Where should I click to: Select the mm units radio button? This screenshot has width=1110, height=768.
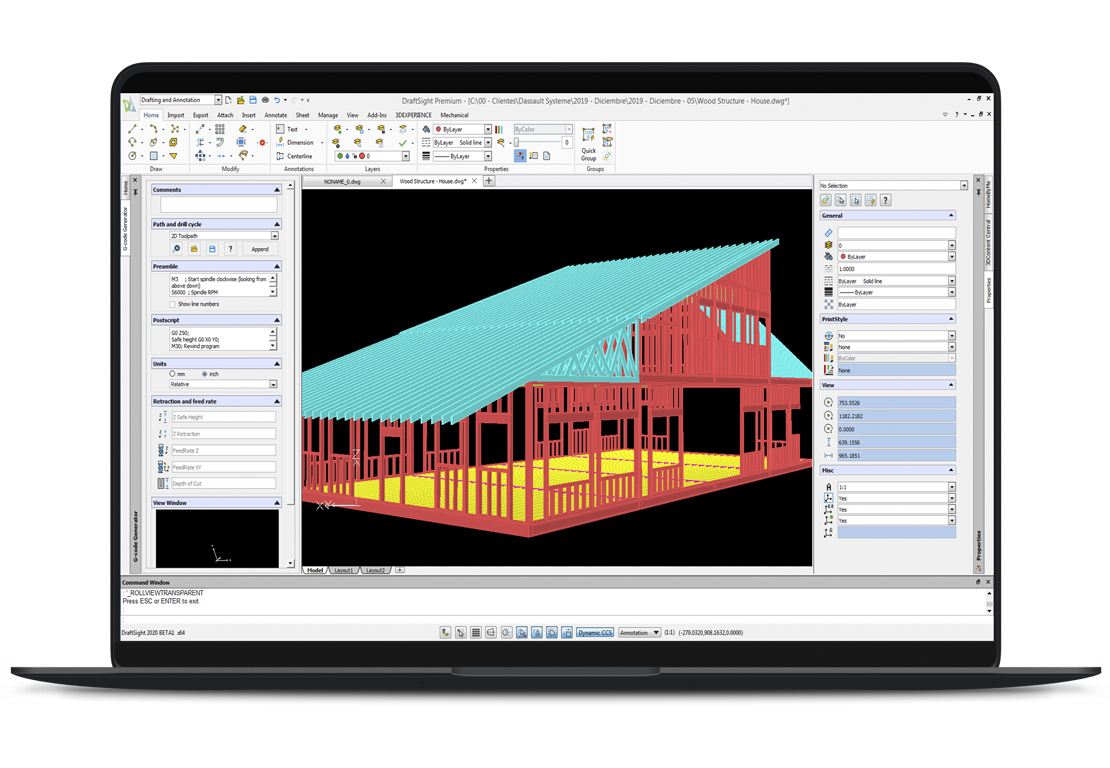172,373
